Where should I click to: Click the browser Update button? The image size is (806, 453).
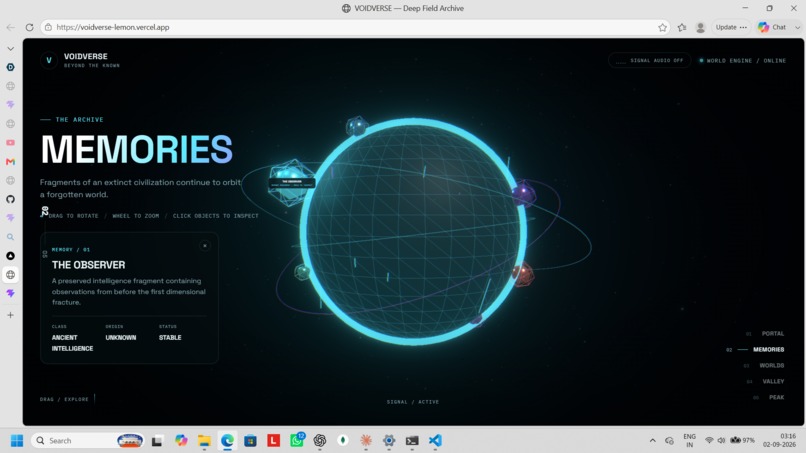click(726, 27)
